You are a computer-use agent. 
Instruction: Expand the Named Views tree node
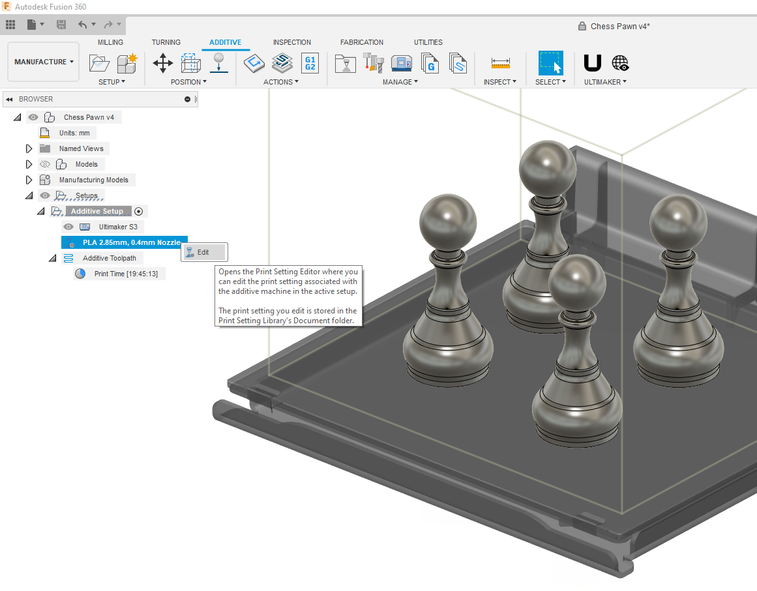point(29,149)
